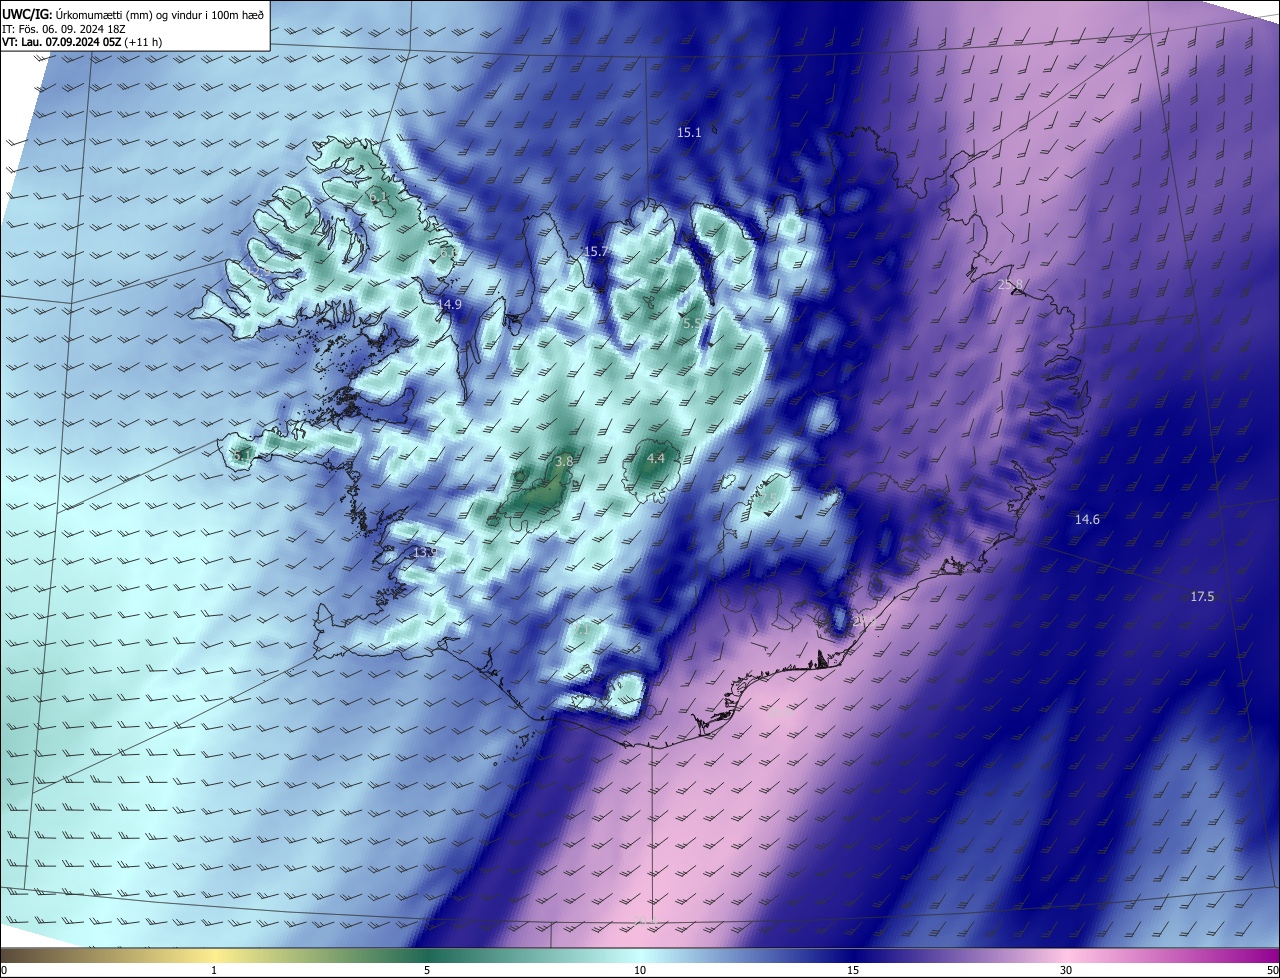
Task: Click the colorbar tick label 15
Action: pyautogui.click(x=853, y=970)
